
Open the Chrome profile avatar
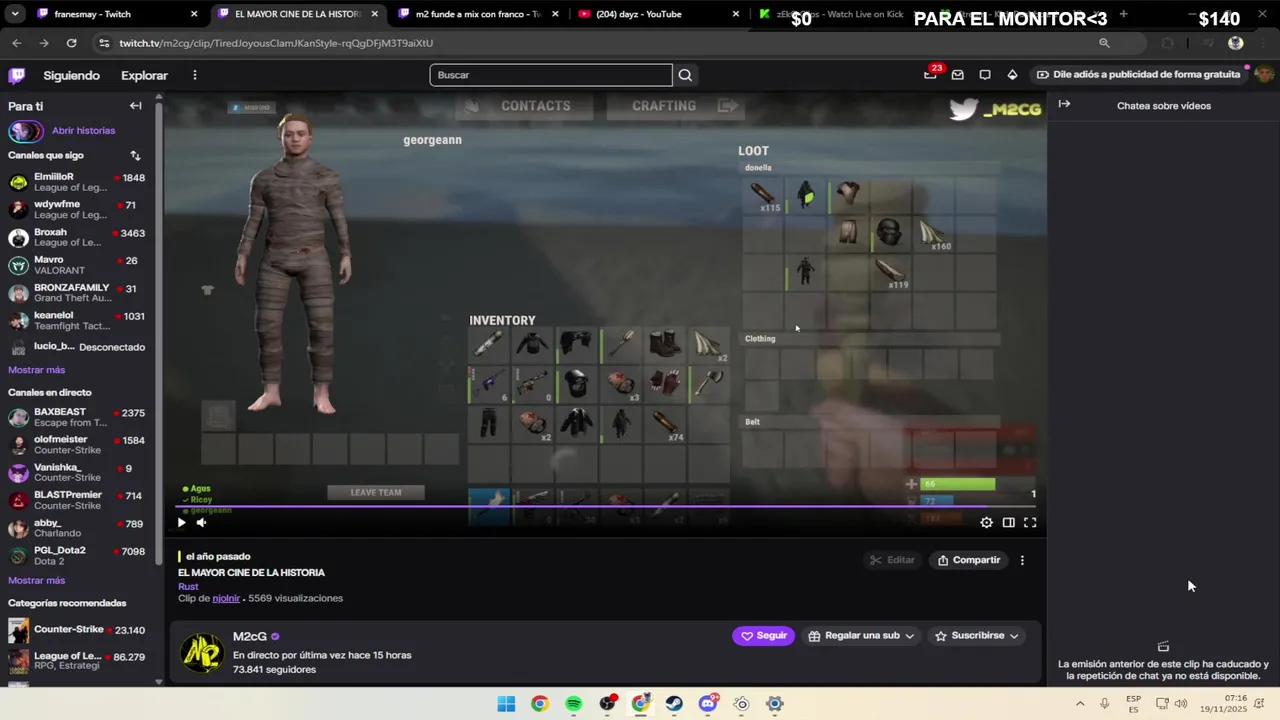(x=1236, y=43)
